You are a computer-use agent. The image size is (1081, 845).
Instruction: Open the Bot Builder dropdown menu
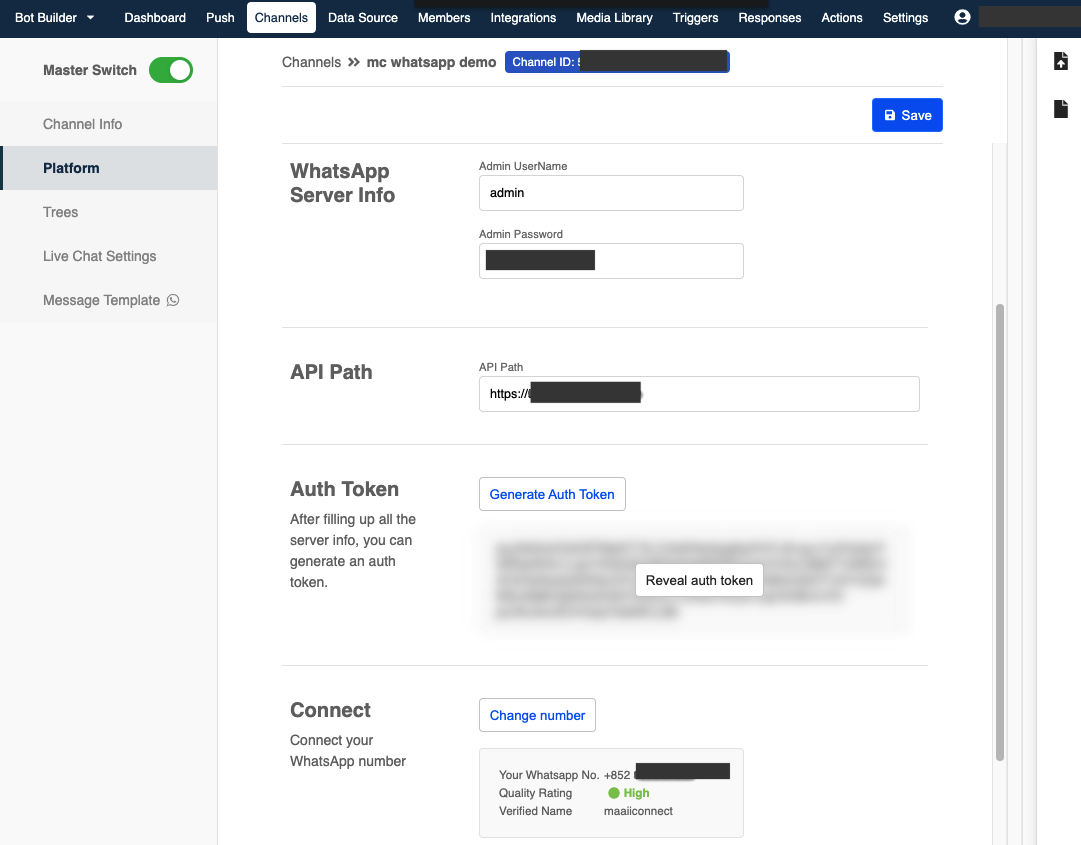pyautogui.click(x=54, y=17)
